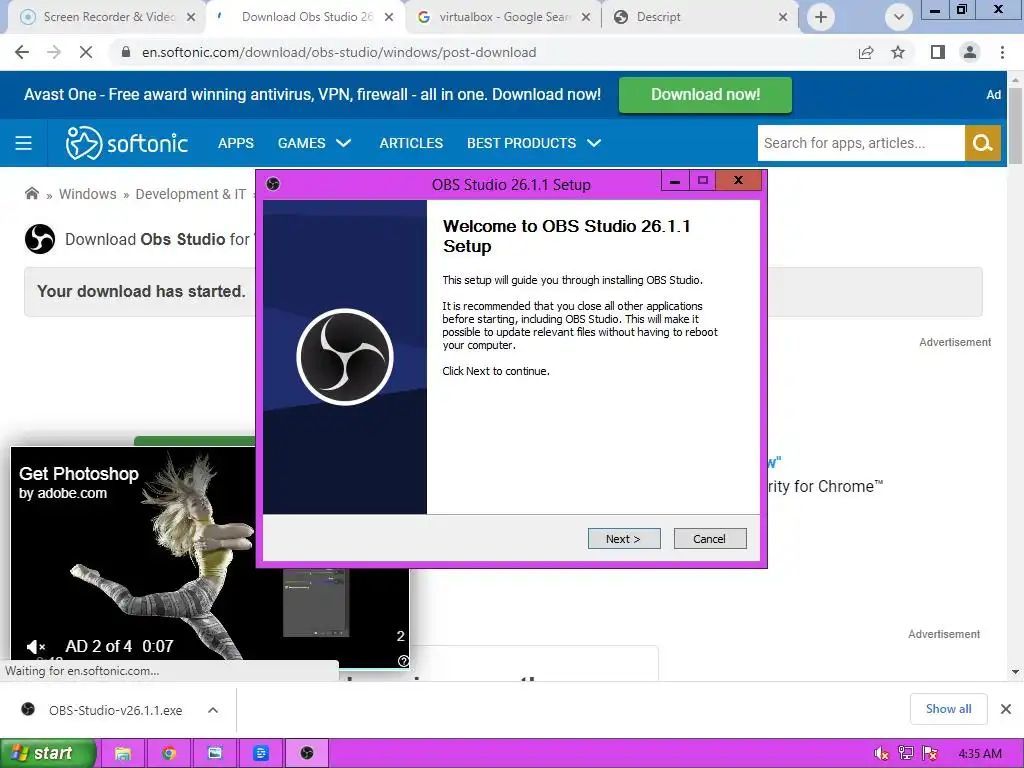Unmute the Photoshop video ad
The image size is (1024, 768).
(x=35, y=647)
